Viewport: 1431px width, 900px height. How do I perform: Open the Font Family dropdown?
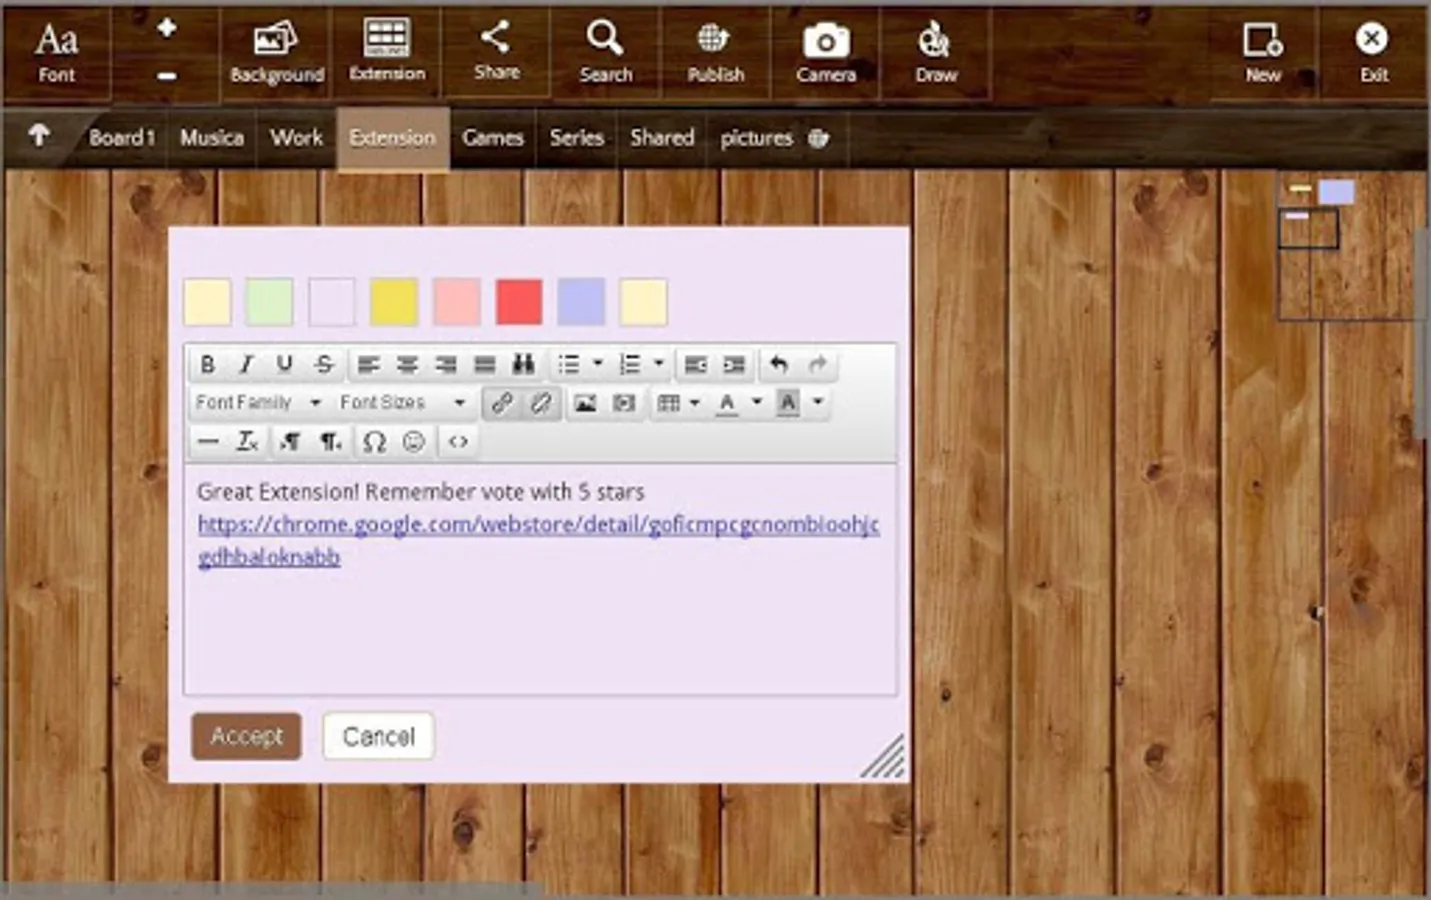pos(258,402)
